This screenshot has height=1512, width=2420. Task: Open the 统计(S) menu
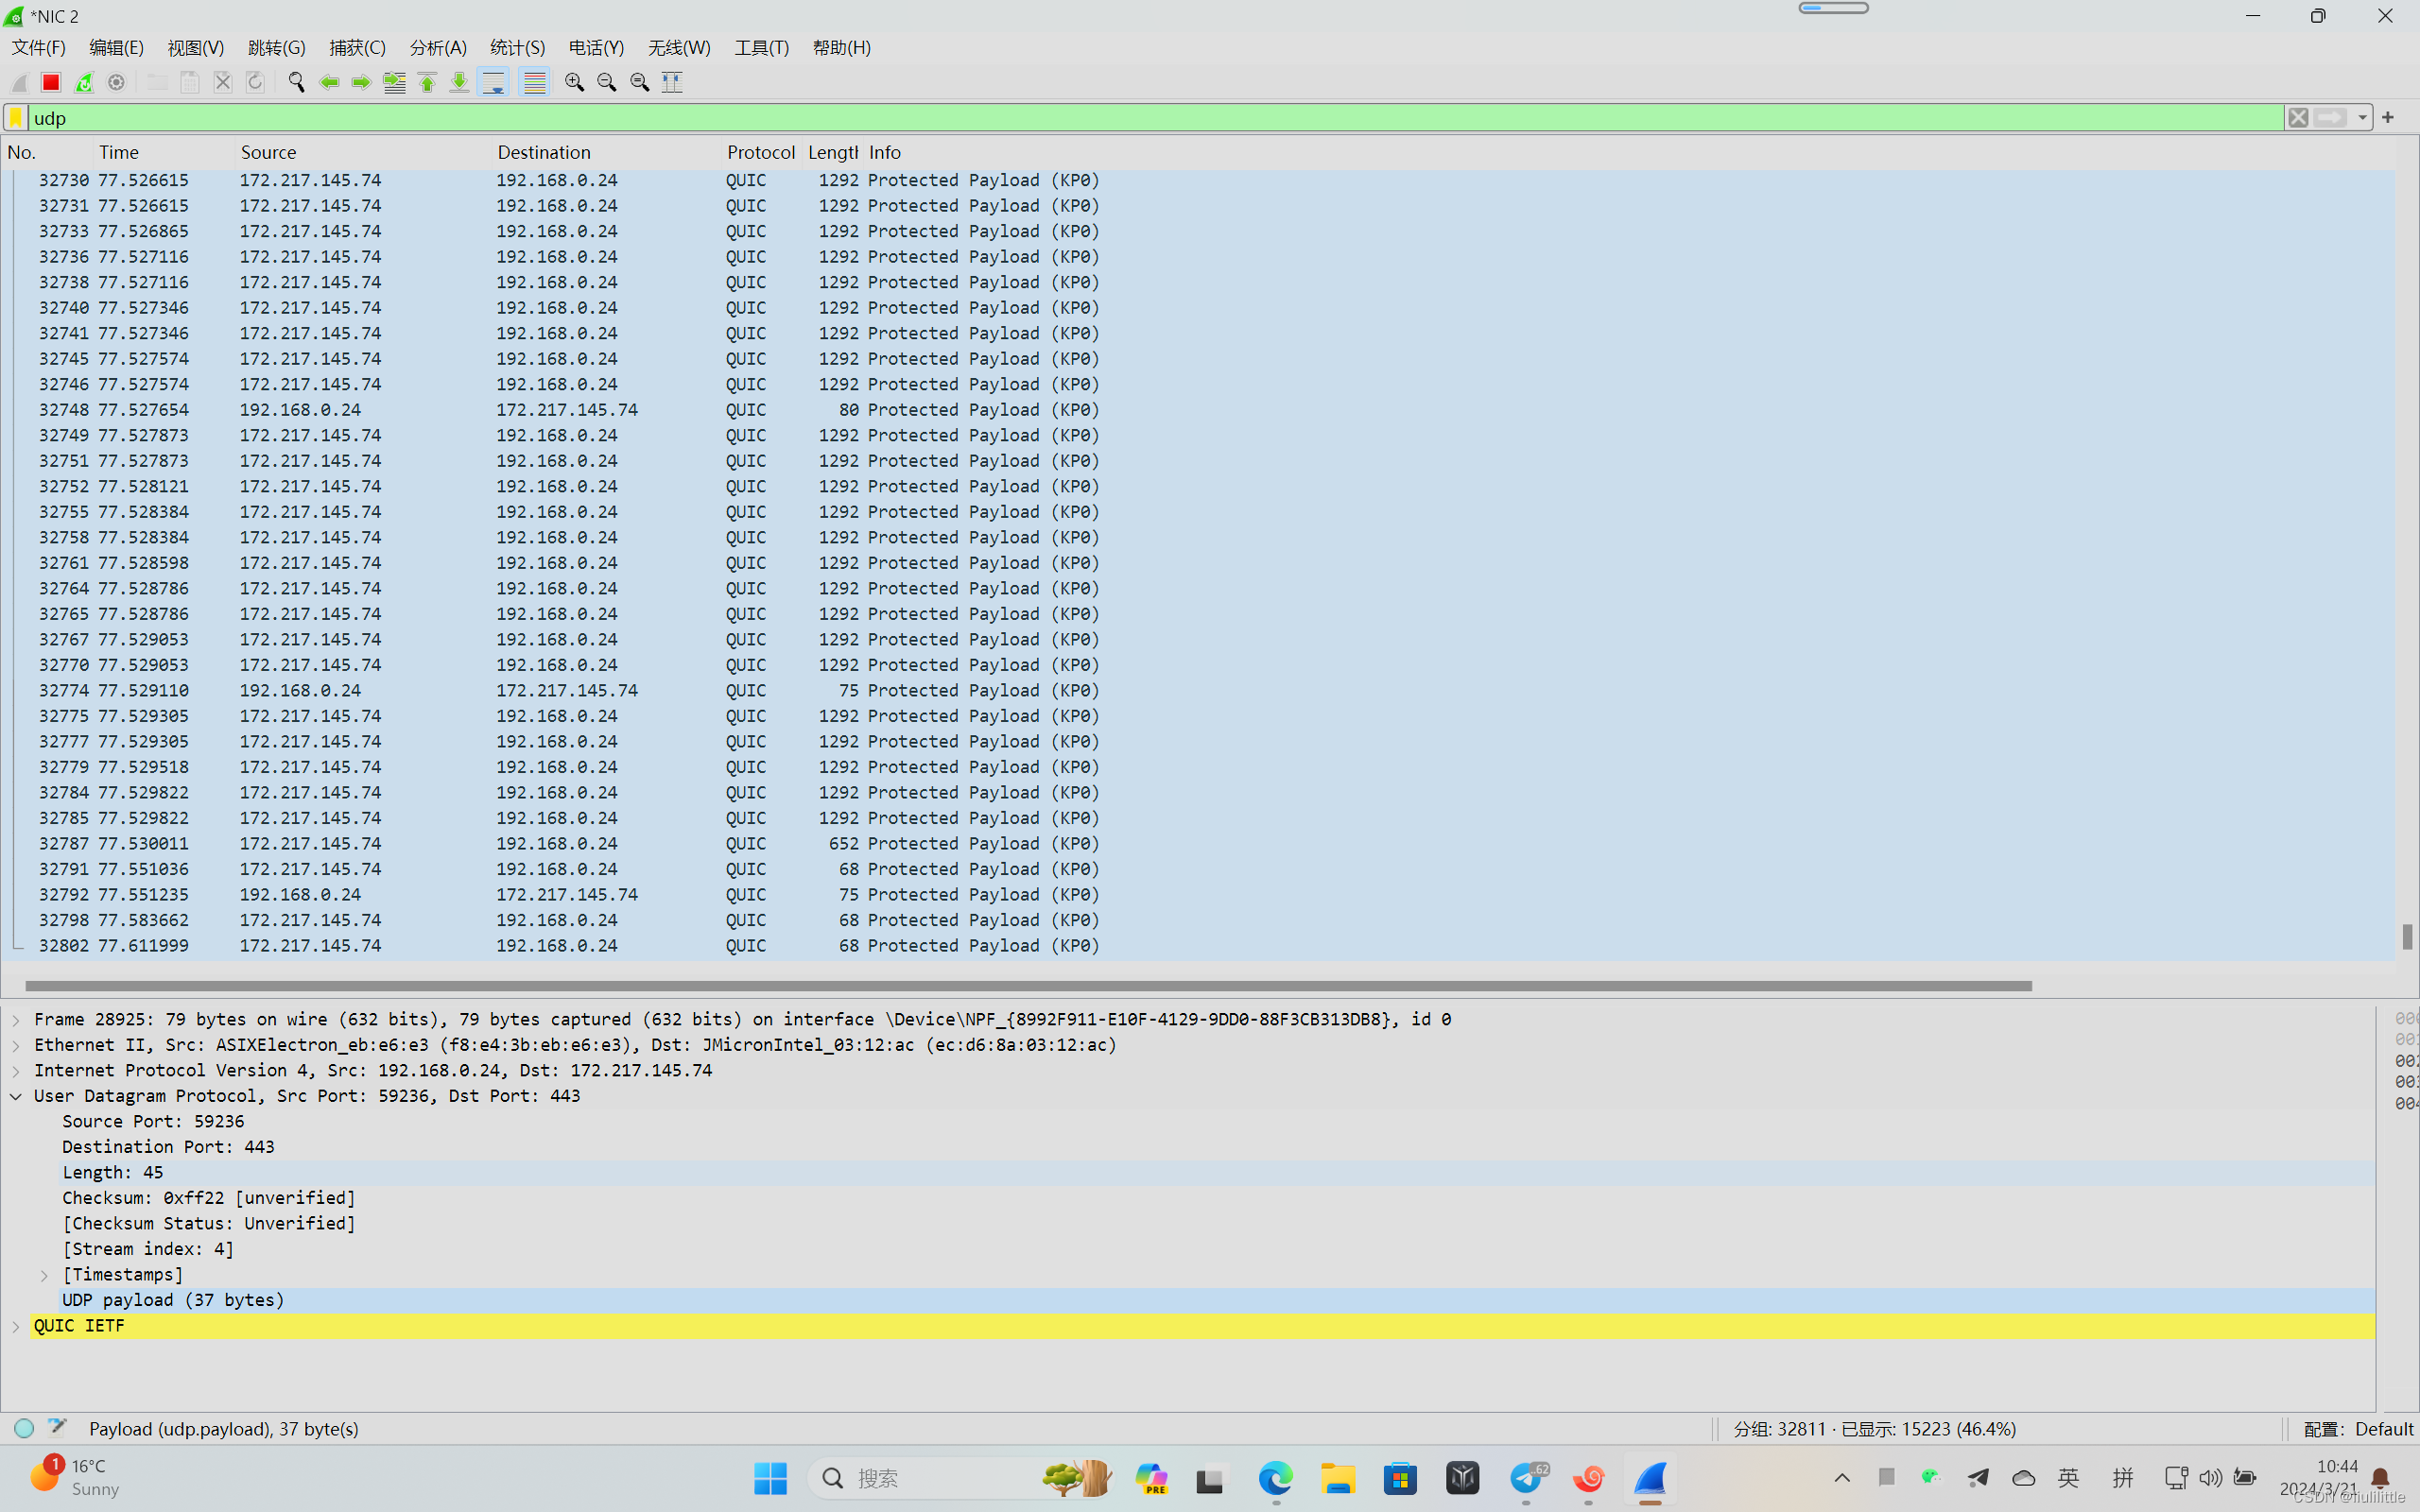pos(517,47)
